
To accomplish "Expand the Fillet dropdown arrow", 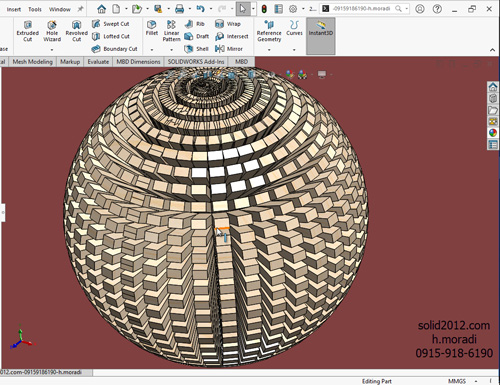I will click(152, 50).
